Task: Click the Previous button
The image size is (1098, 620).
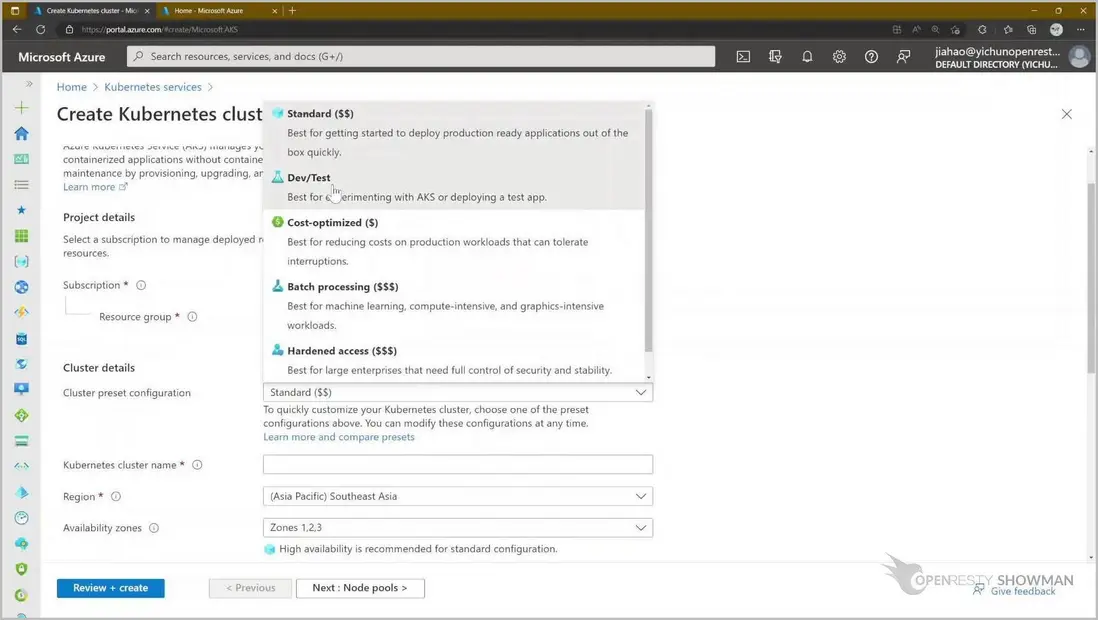Action: [x=250, y=588]
